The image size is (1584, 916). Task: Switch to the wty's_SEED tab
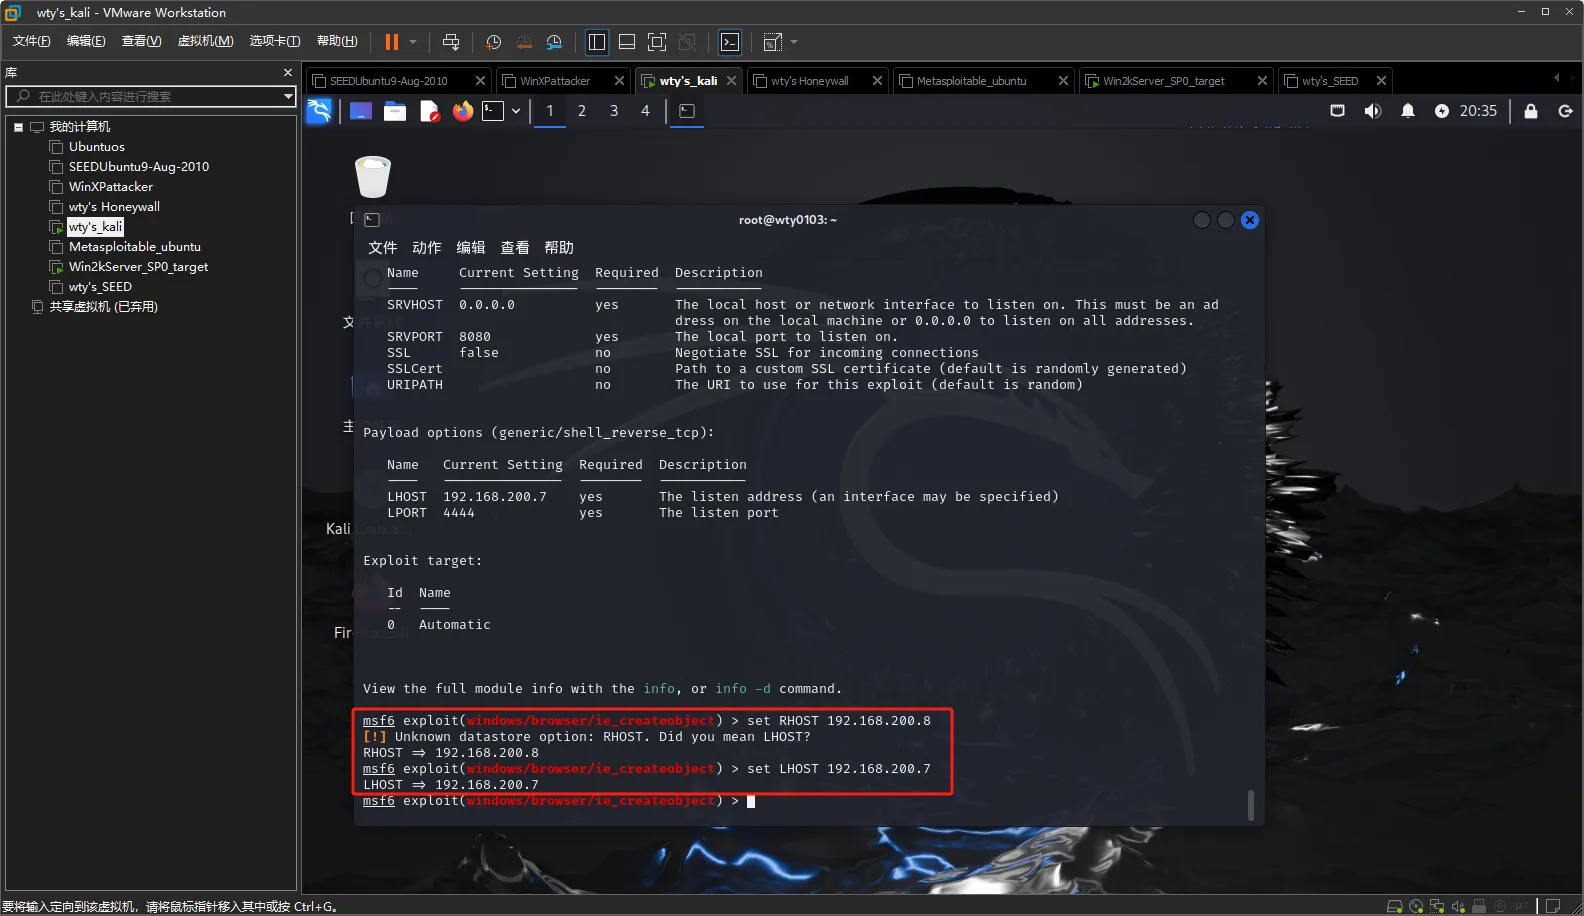click(1329, 81)
